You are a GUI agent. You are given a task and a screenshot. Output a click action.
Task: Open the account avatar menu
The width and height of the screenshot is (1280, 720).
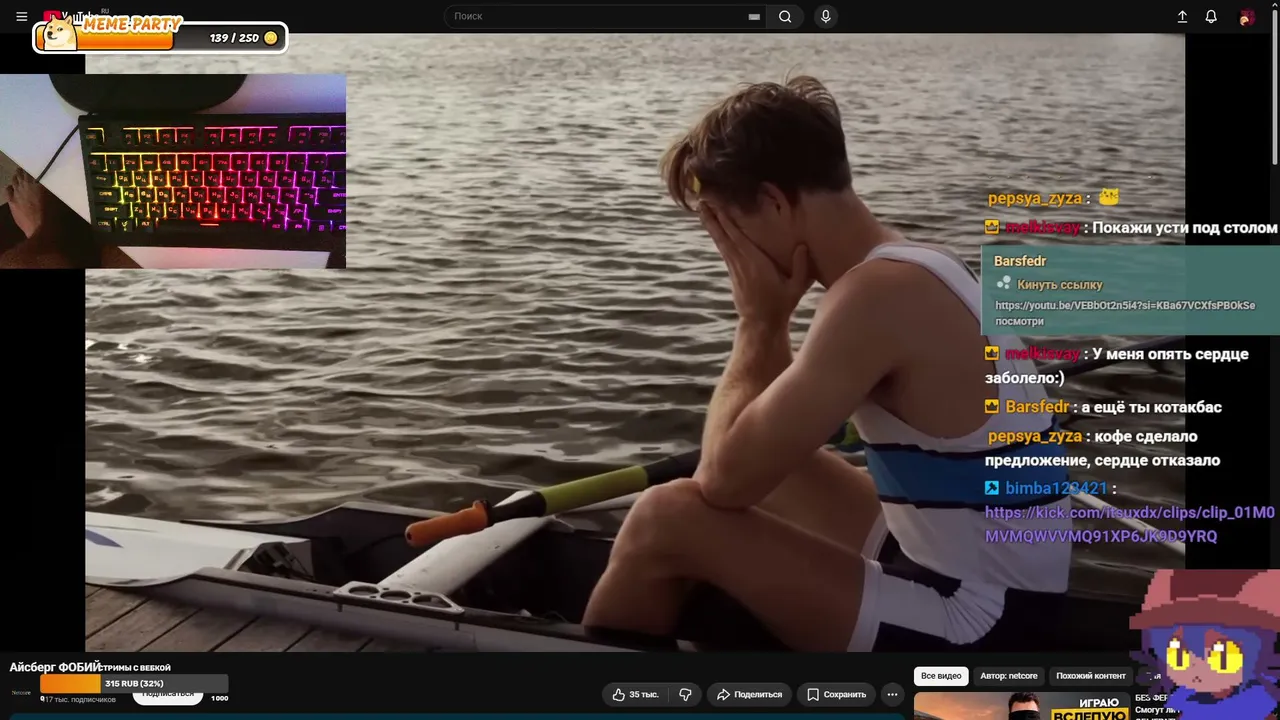point(1246,17)
